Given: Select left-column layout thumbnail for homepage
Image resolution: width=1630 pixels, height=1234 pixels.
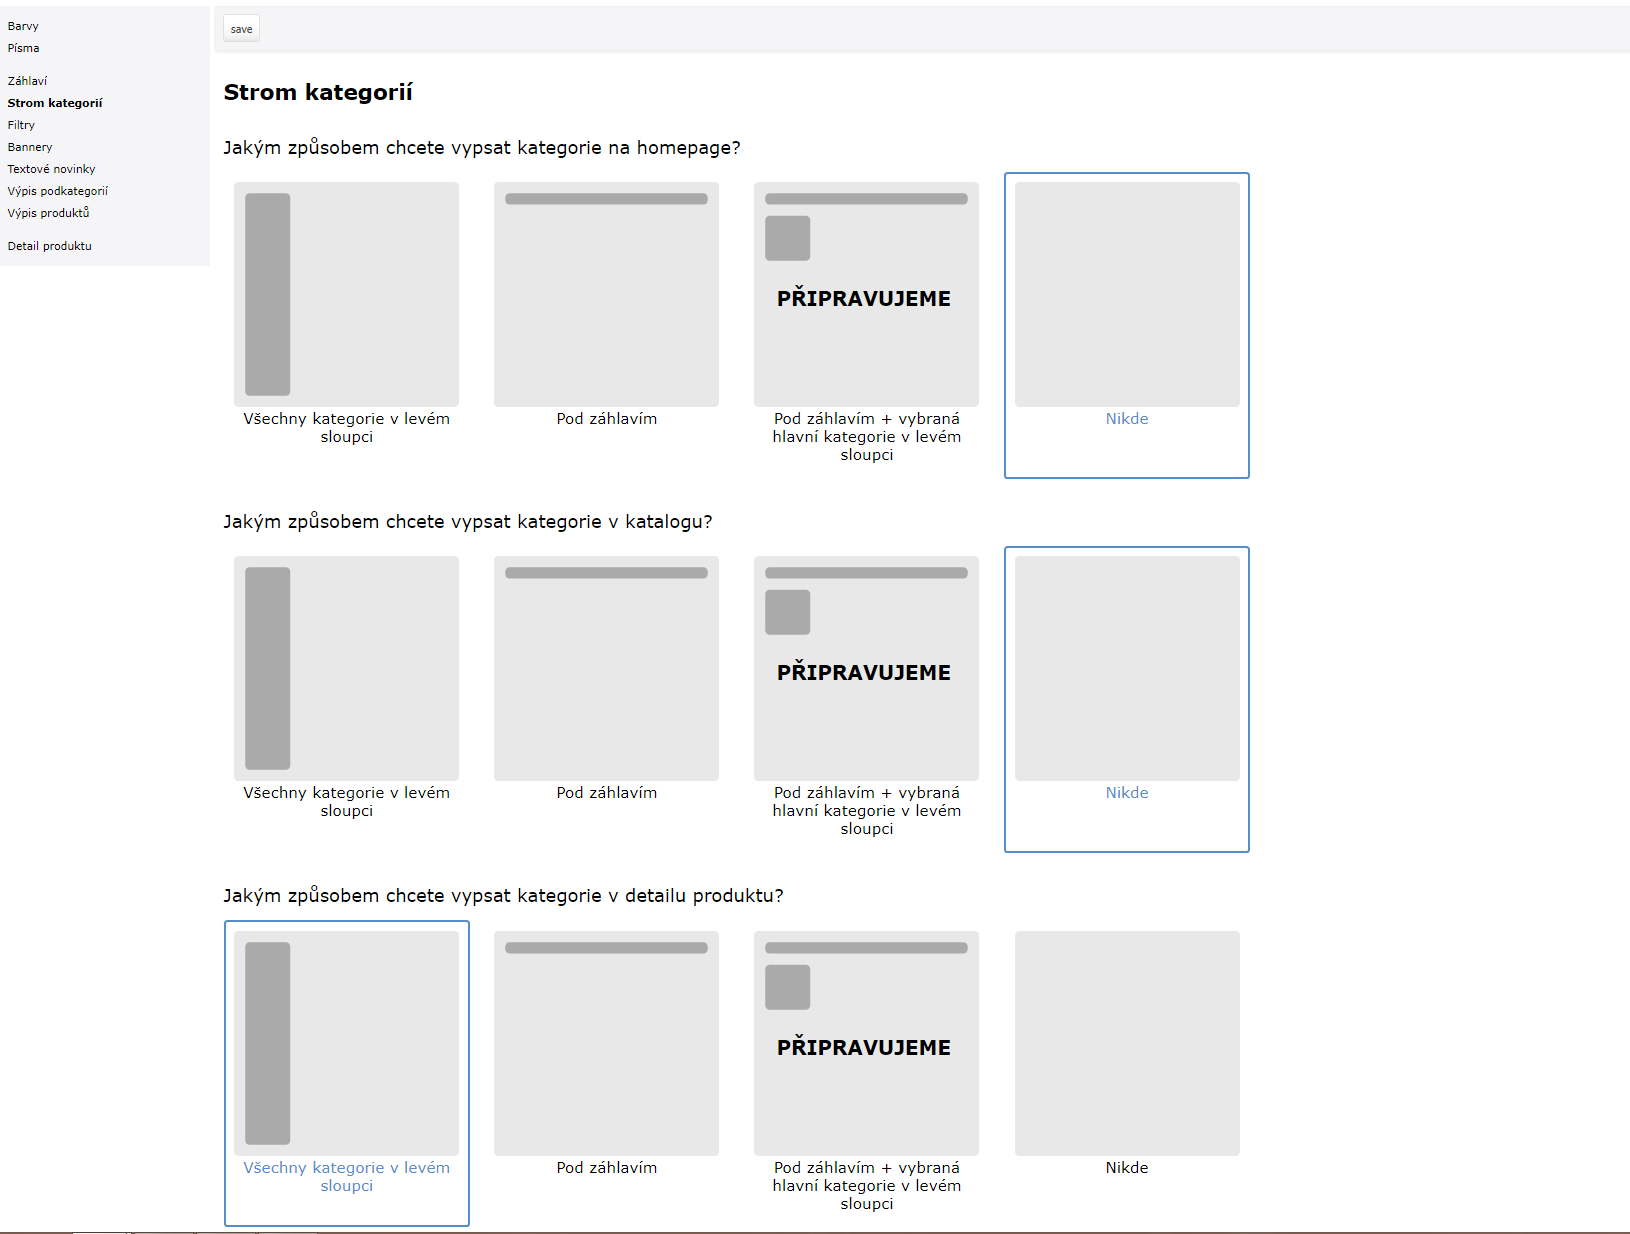Looking at the screenshot, I should point(346,294).
